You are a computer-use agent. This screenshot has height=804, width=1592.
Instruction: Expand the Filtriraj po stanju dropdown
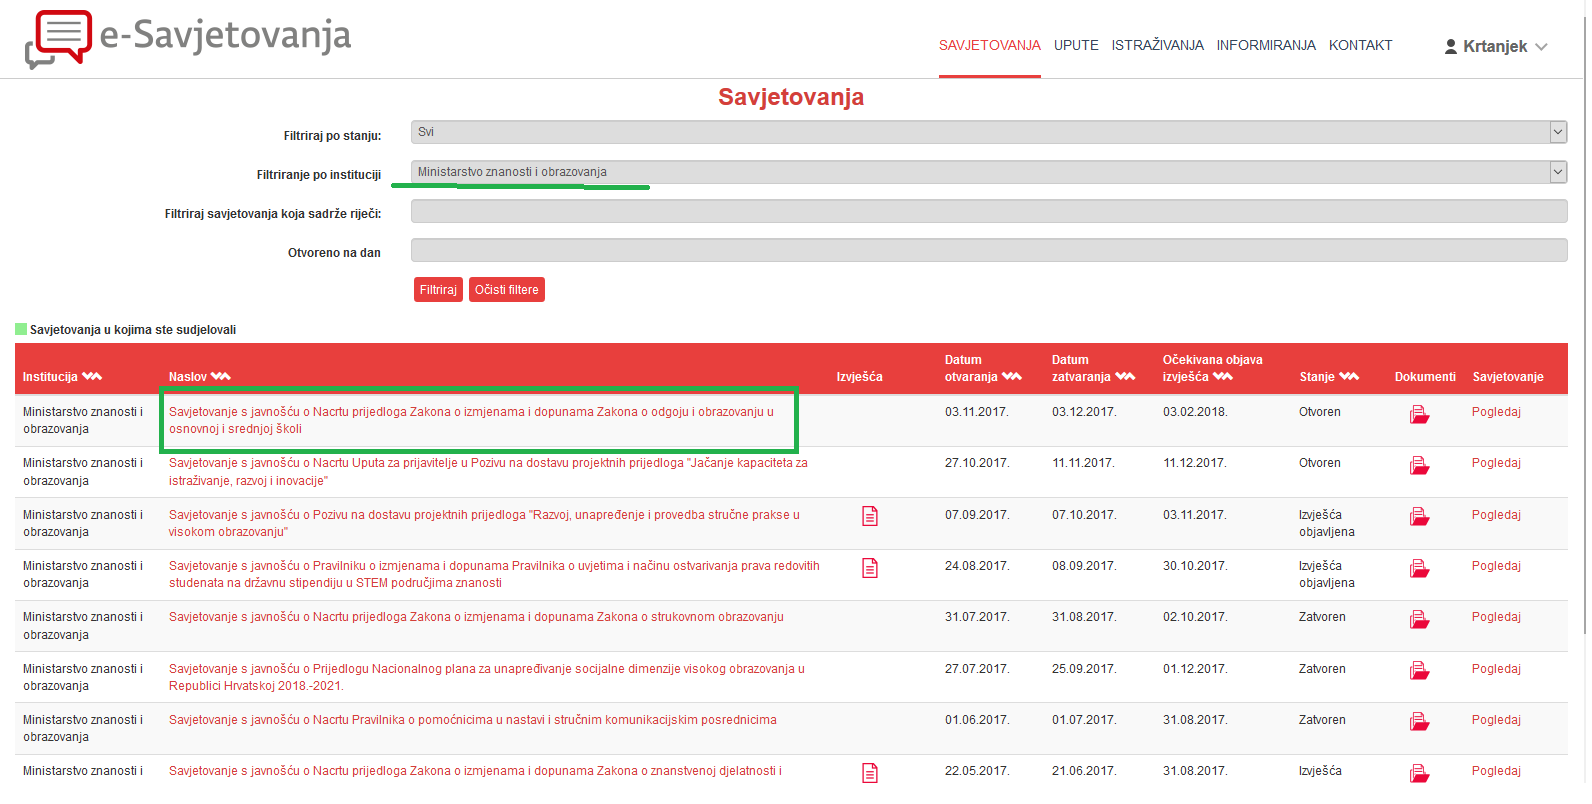coord(1557,132)
